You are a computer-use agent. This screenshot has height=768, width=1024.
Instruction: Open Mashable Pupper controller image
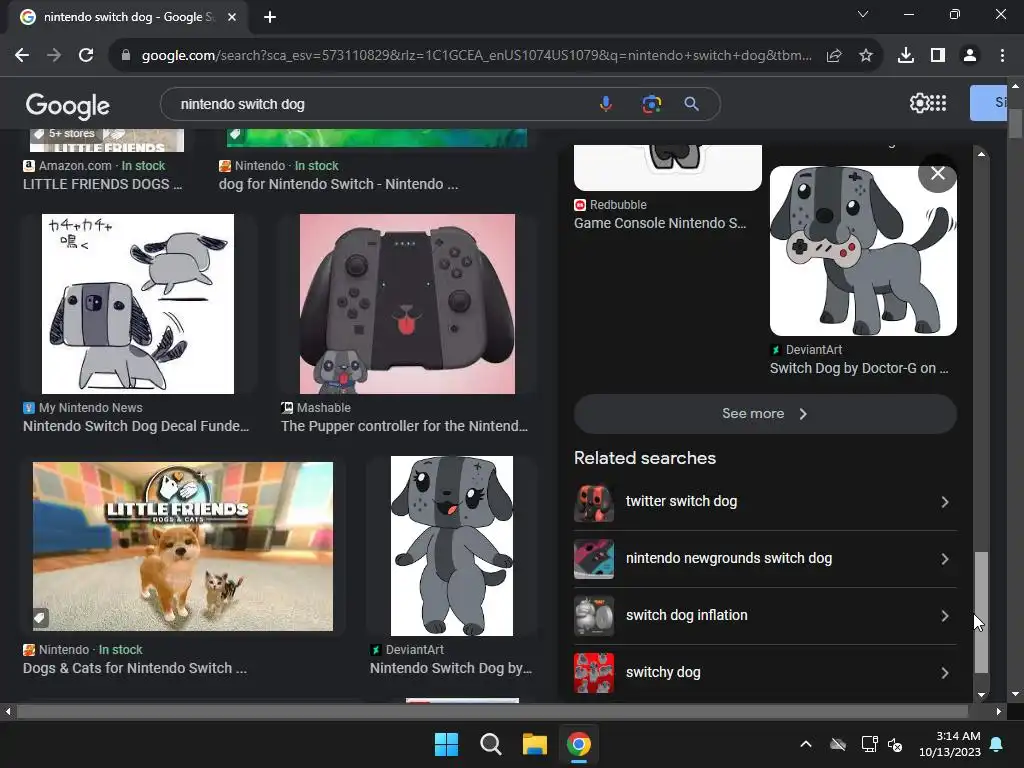pos(407,304)
